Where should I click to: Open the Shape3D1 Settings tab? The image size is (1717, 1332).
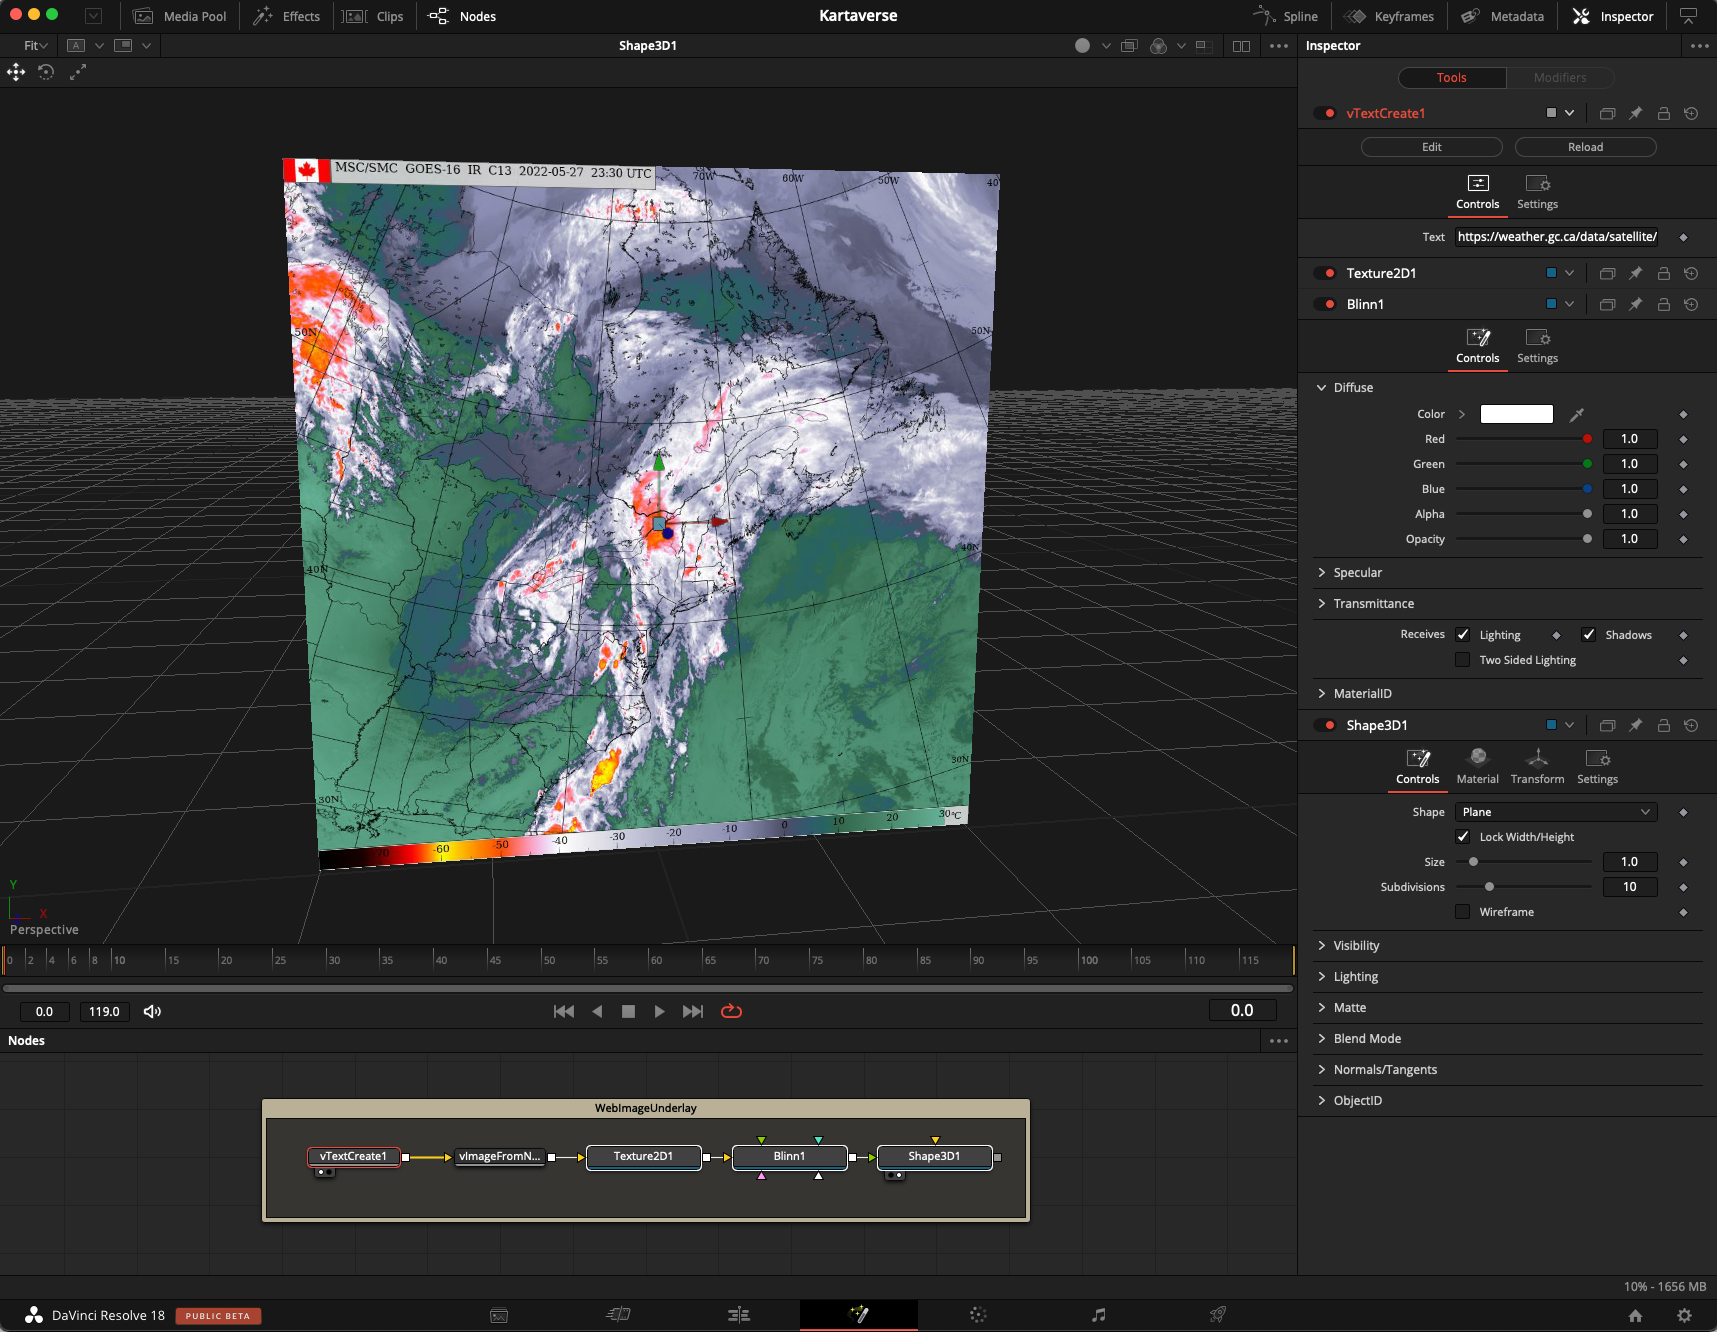(x=1597, y=767)
